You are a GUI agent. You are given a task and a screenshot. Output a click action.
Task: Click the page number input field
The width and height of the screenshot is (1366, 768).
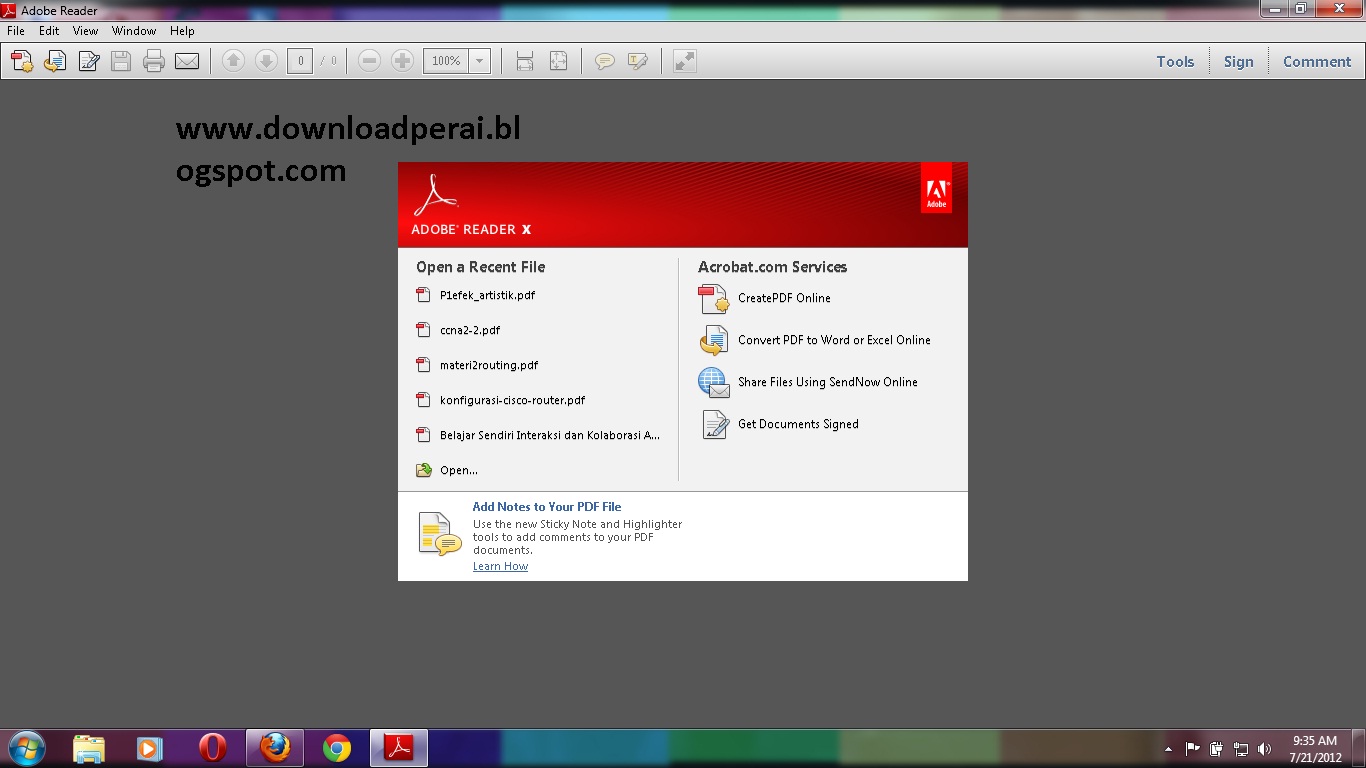tap(300, 61)
